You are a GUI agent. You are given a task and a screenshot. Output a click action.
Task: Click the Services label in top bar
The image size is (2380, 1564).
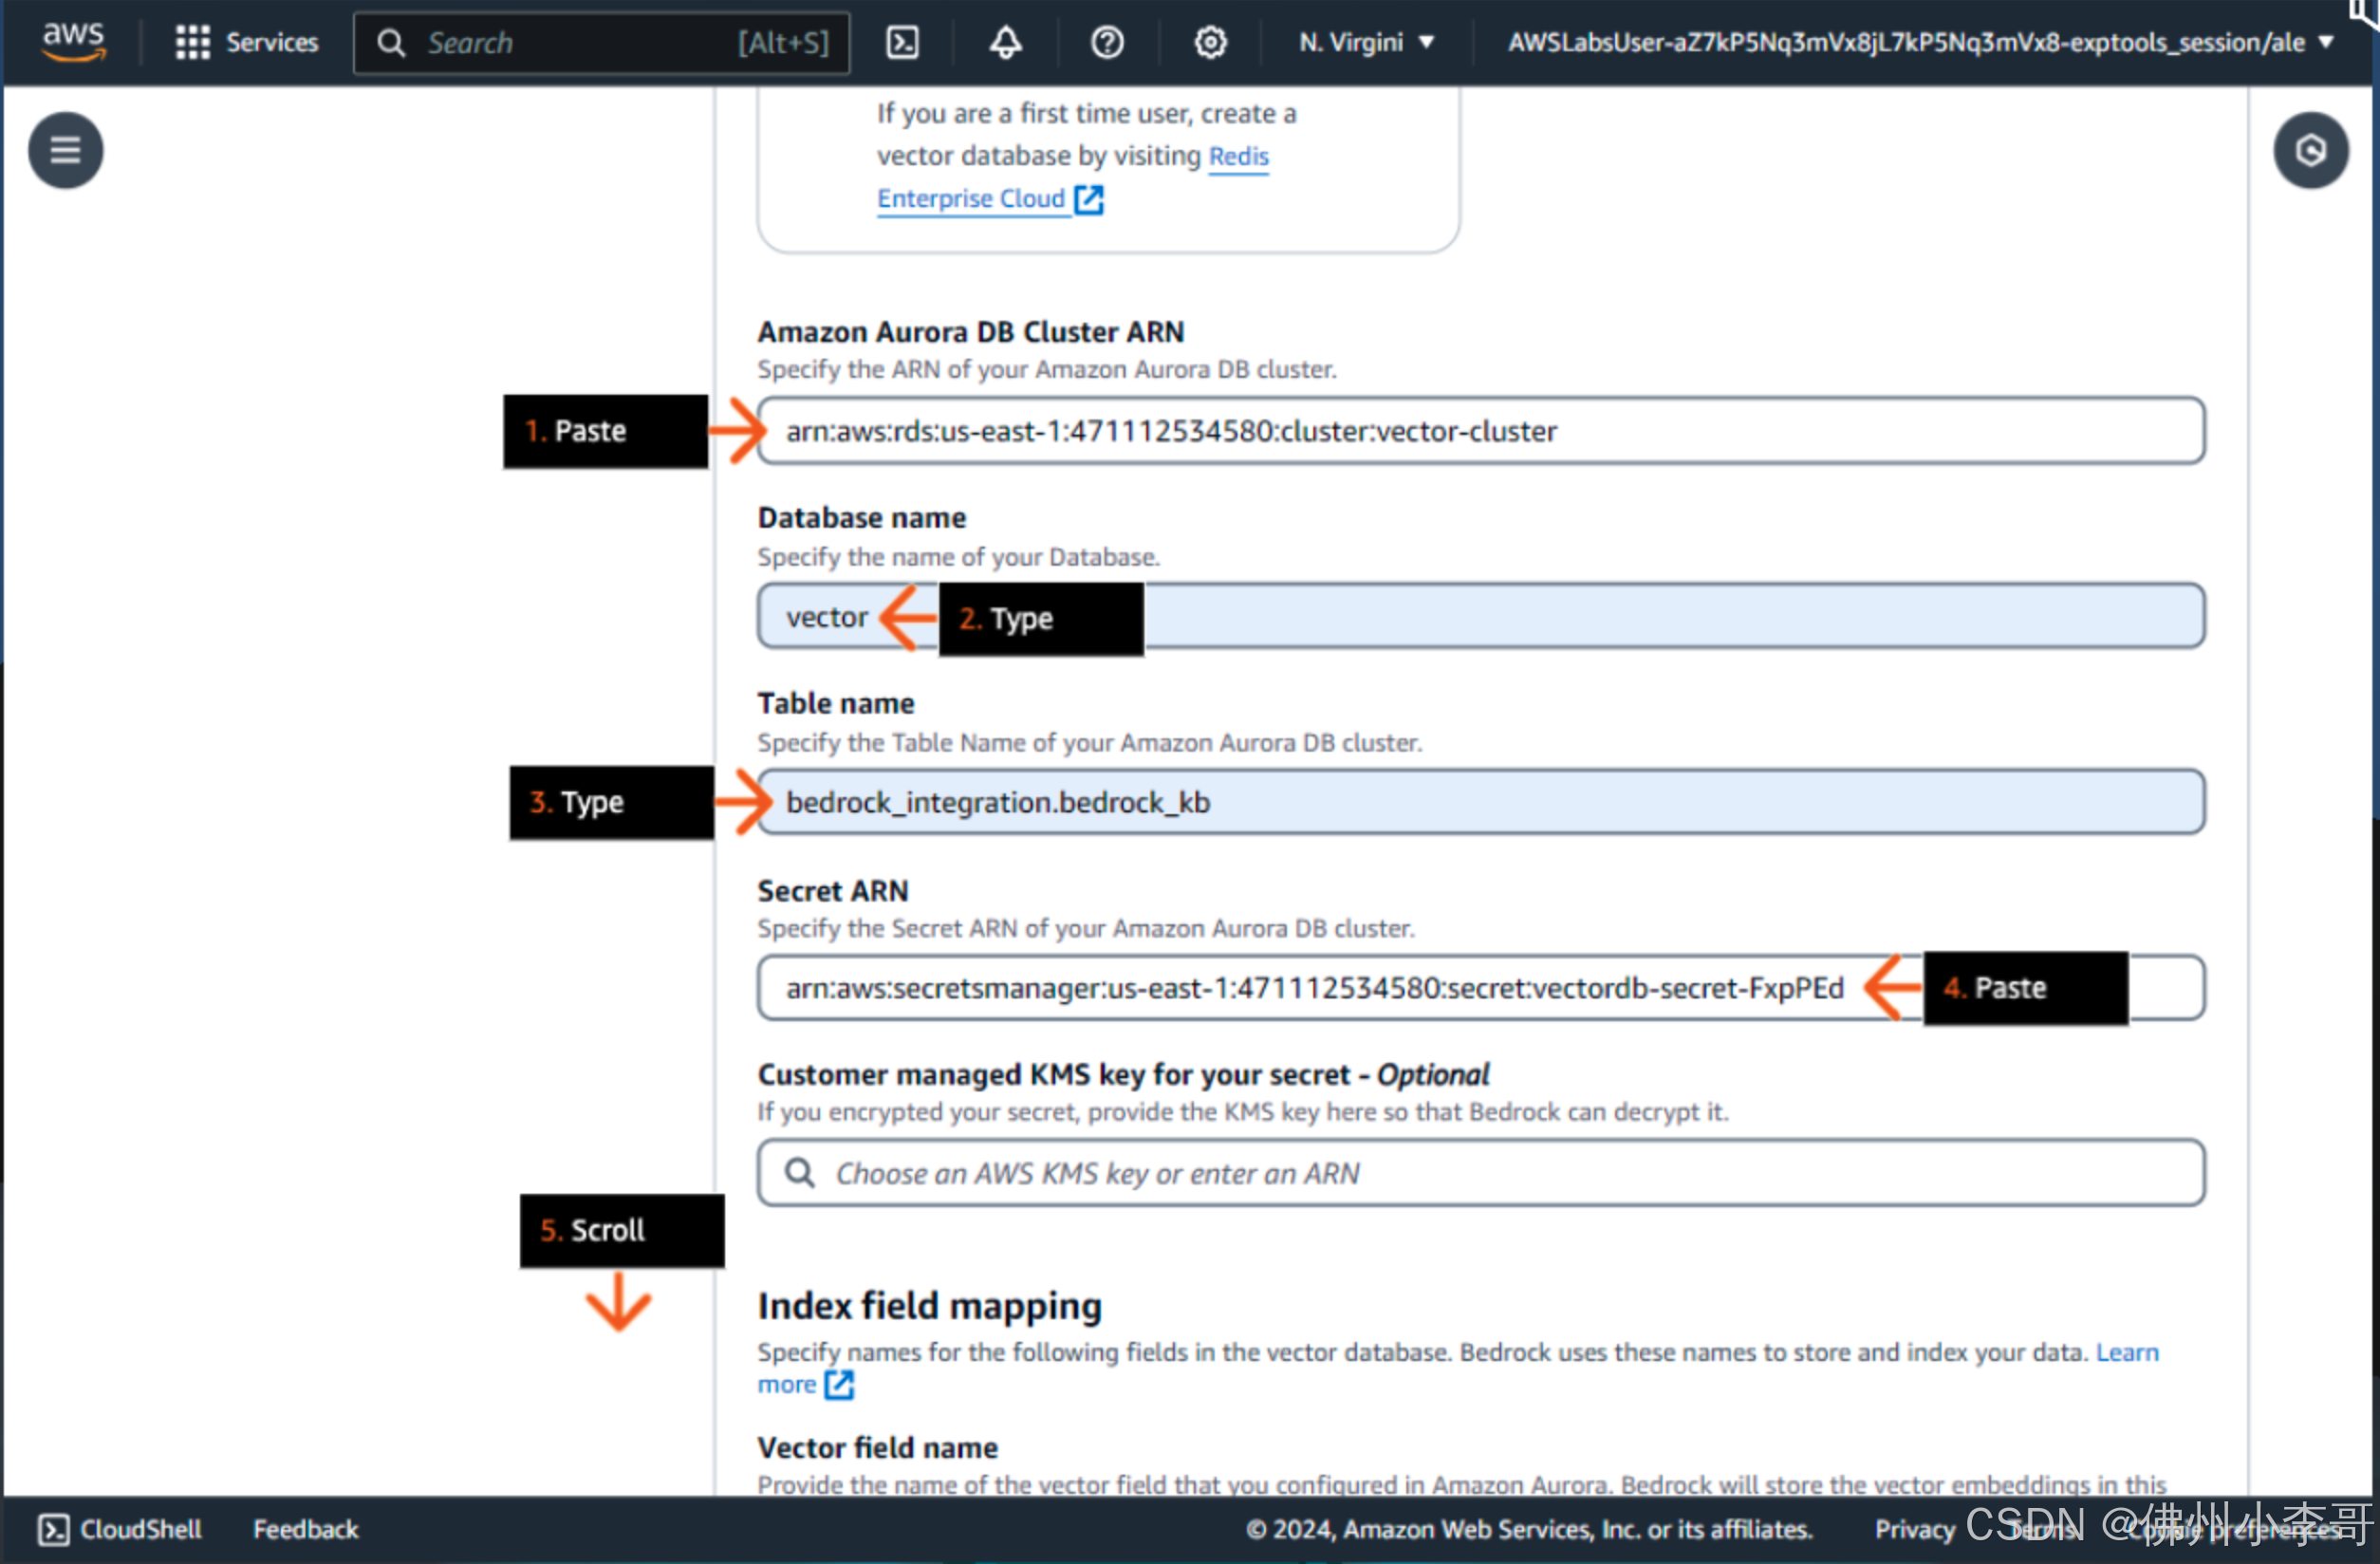pyautogui.click(x=272, y=42)
